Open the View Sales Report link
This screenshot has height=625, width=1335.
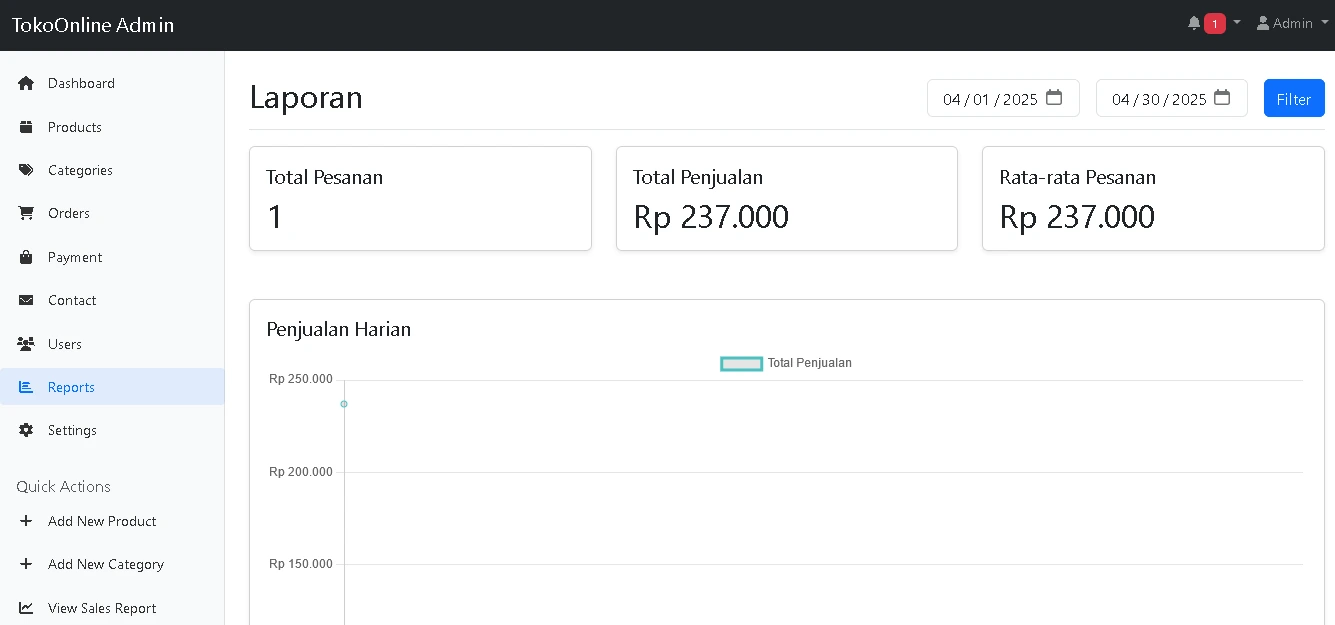tap(112, 608)
